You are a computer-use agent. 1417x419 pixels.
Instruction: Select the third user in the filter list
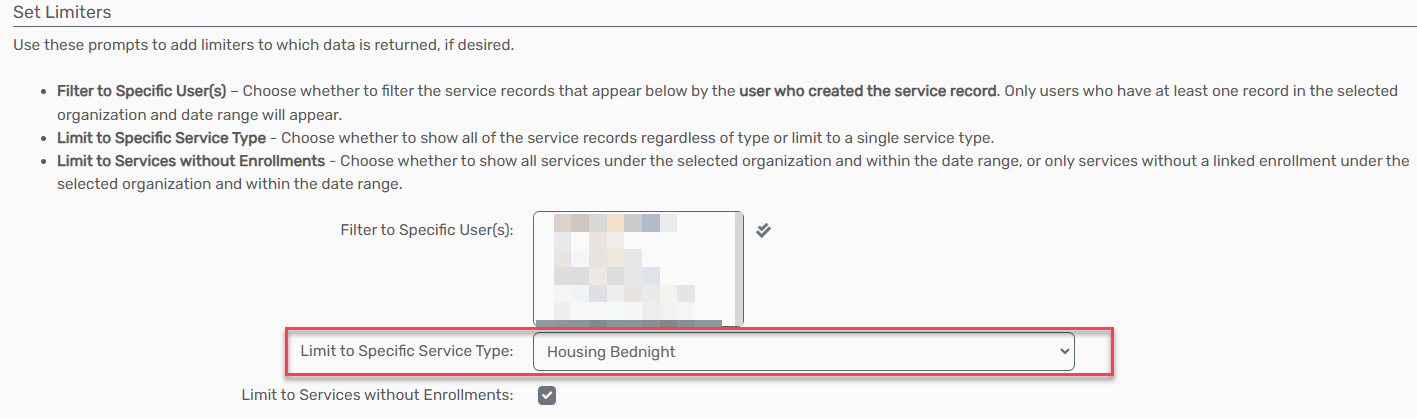pos(598,258)
